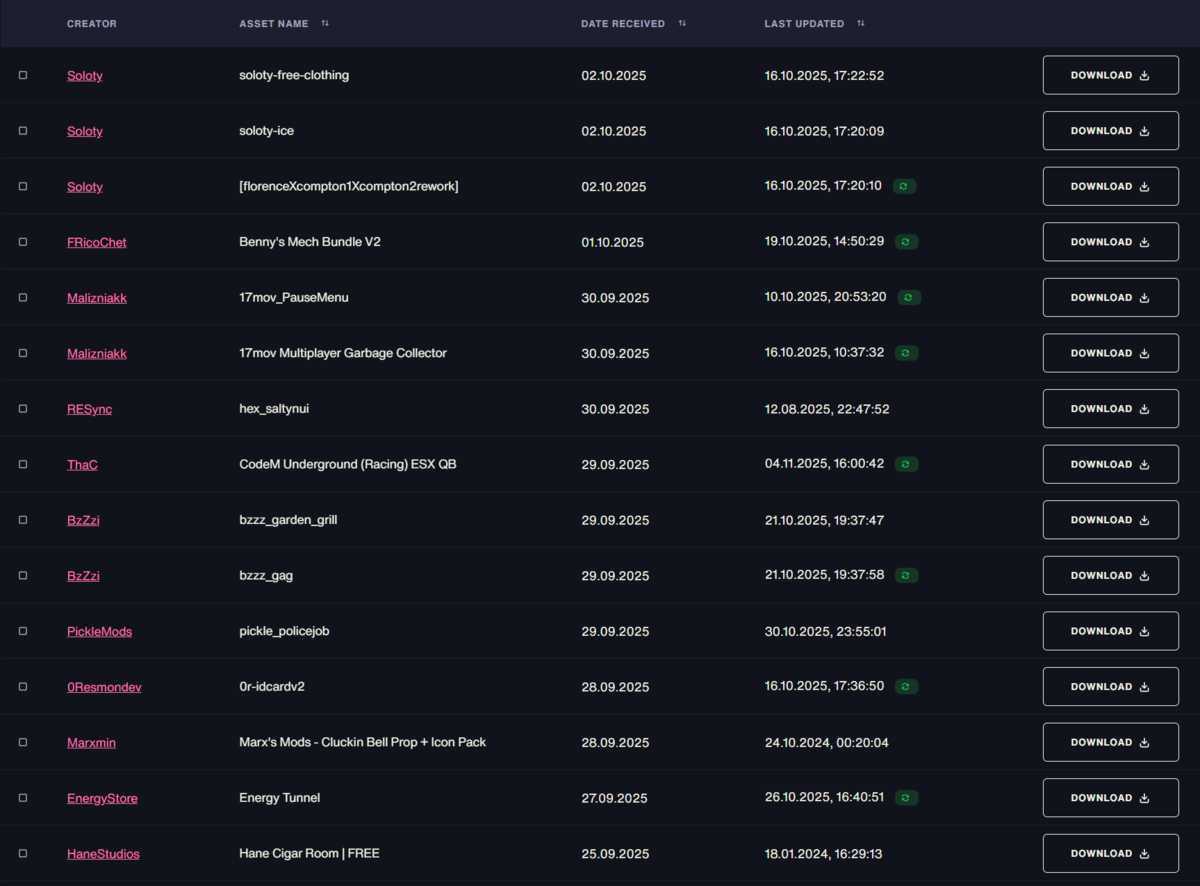This screenshot has height=886, width=1200.
Task: Download the Hane Cigar Room asset
Action: pyautogui.click(x=1110, y=853)
